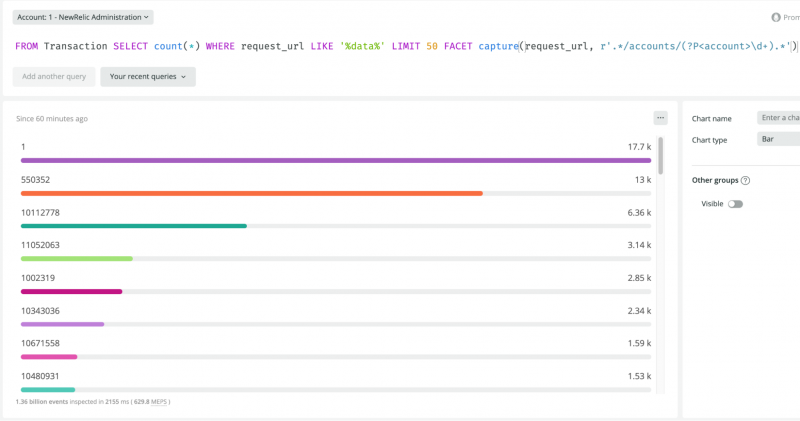Click the Other groups help question icon
This screenshot has height=421, width=800.
(x=745, y=180)
